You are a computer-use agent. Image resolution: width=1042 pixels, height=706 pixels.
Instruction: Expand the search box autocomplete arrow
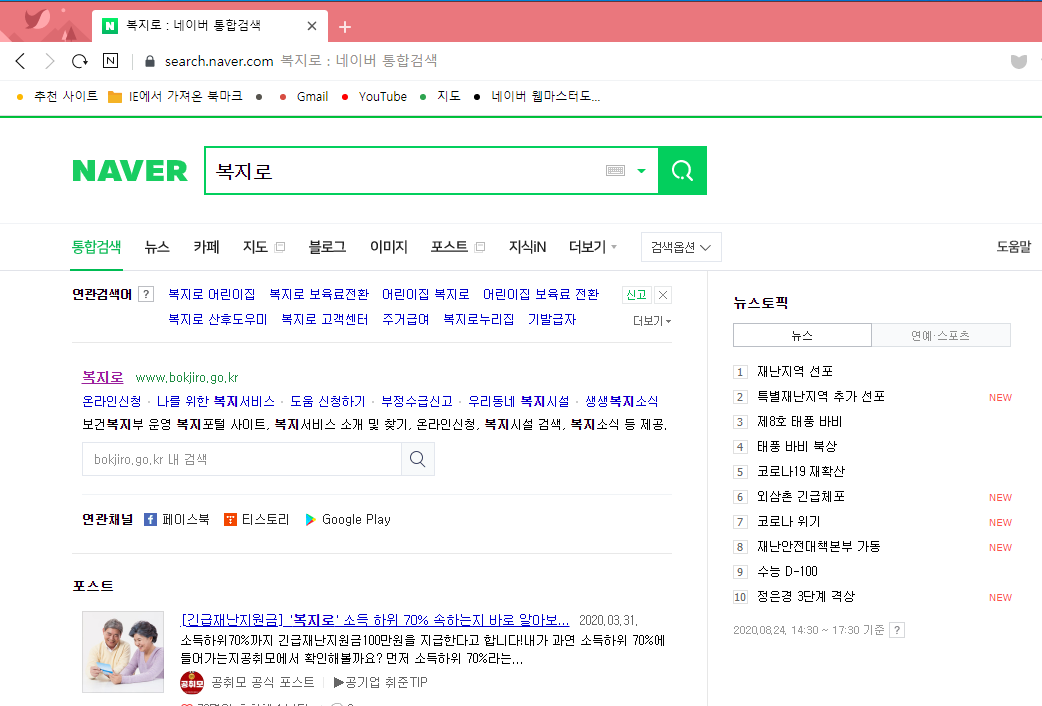coord(641,171)
